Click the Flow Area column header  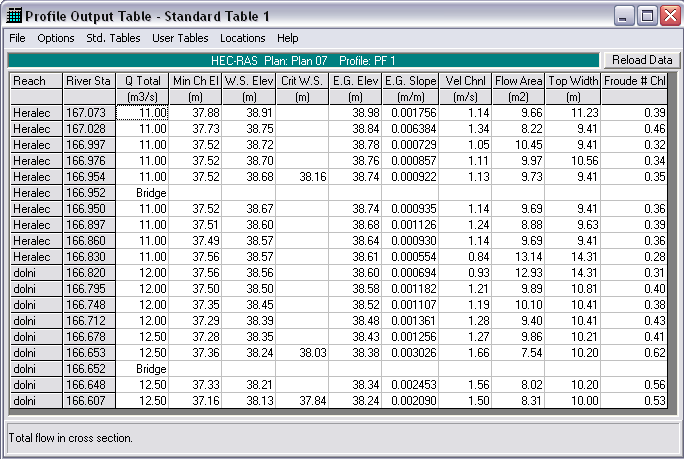[518, 81]
